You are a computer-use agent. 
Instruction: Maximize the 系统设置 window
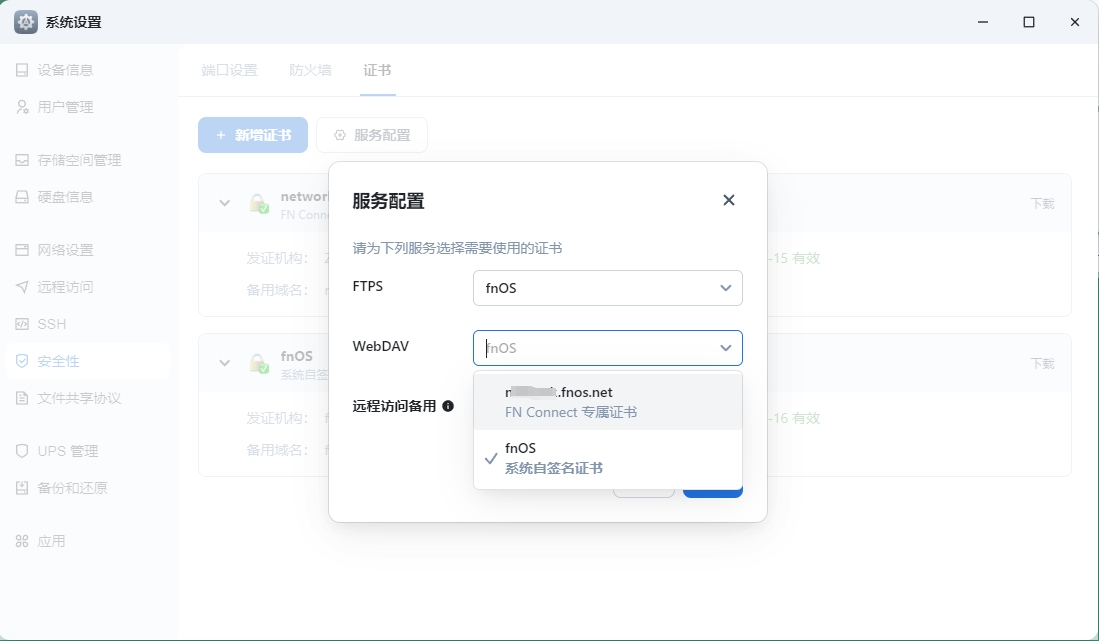(x=1029, y=22)
